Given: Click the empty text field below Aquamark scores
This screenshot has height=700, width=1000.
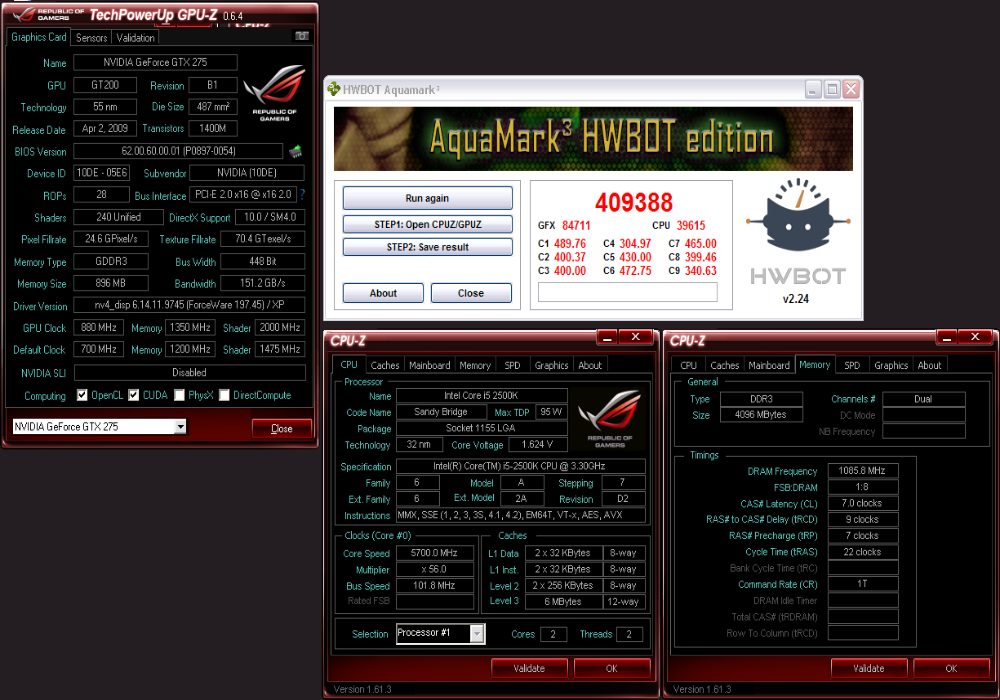Looking at the screenshot, I should point(628,292).
